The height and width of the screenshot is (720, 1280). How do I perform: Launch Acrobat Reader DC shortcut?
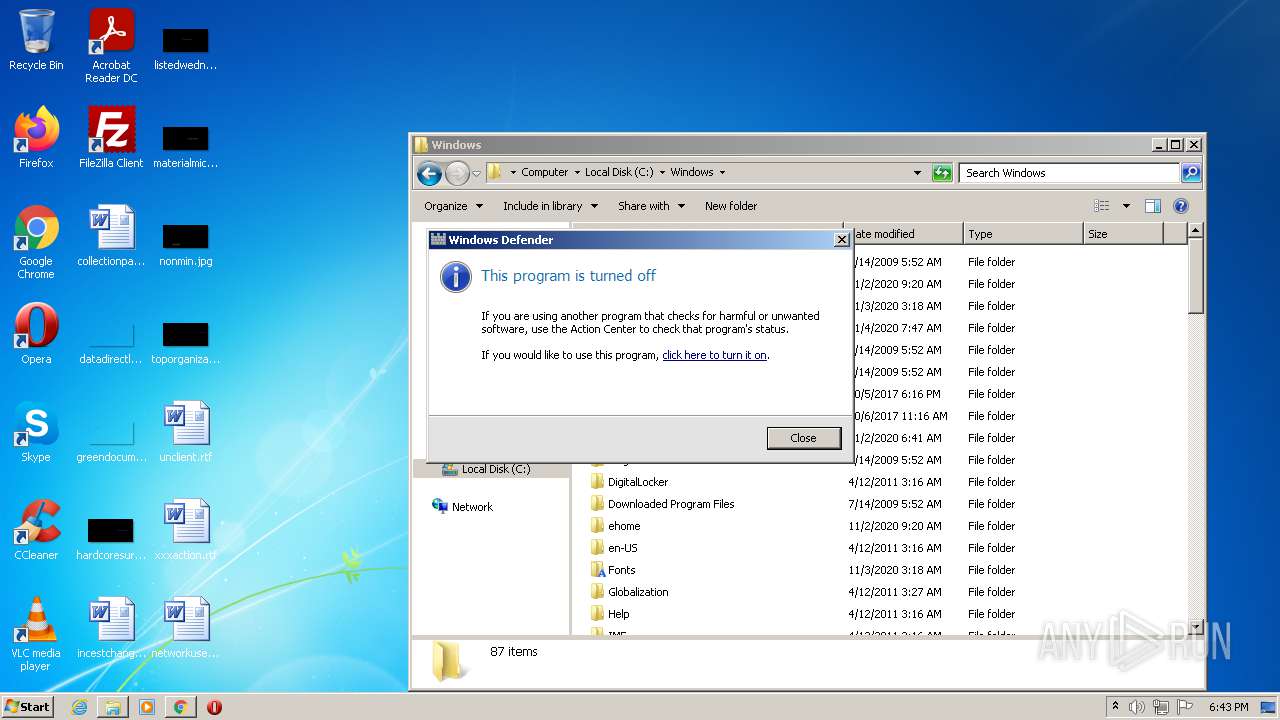pyautogui.click(x=111, y=46)
